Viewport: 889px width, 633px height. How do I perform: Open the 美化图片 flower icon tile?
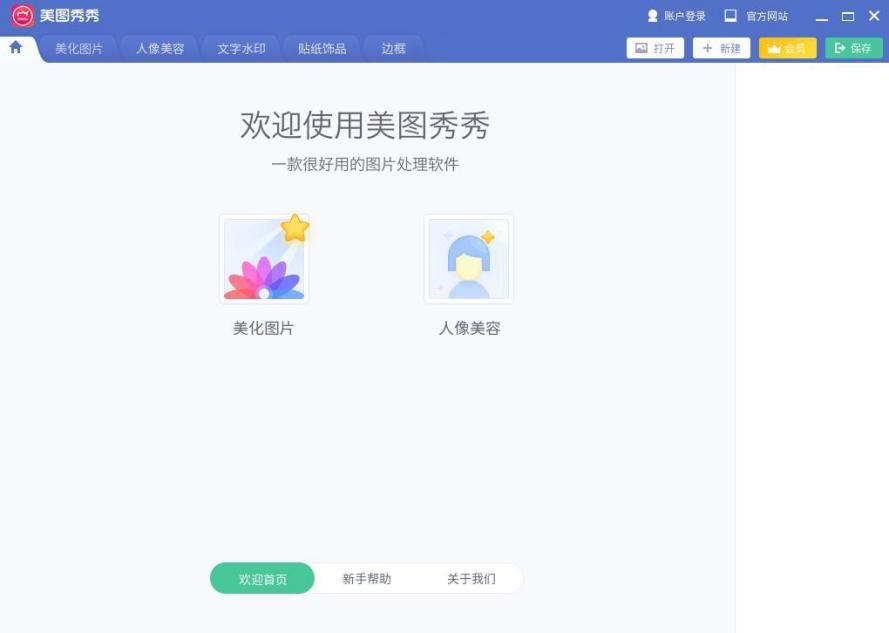[x=264, y=259]
